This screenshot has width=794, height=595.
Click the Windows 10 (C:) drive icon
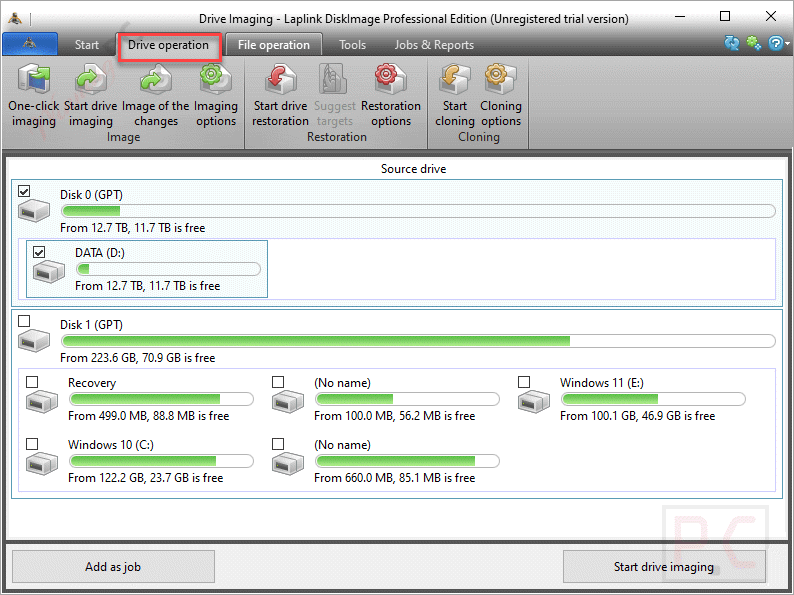pyautogui.click(x=42, y=463)
